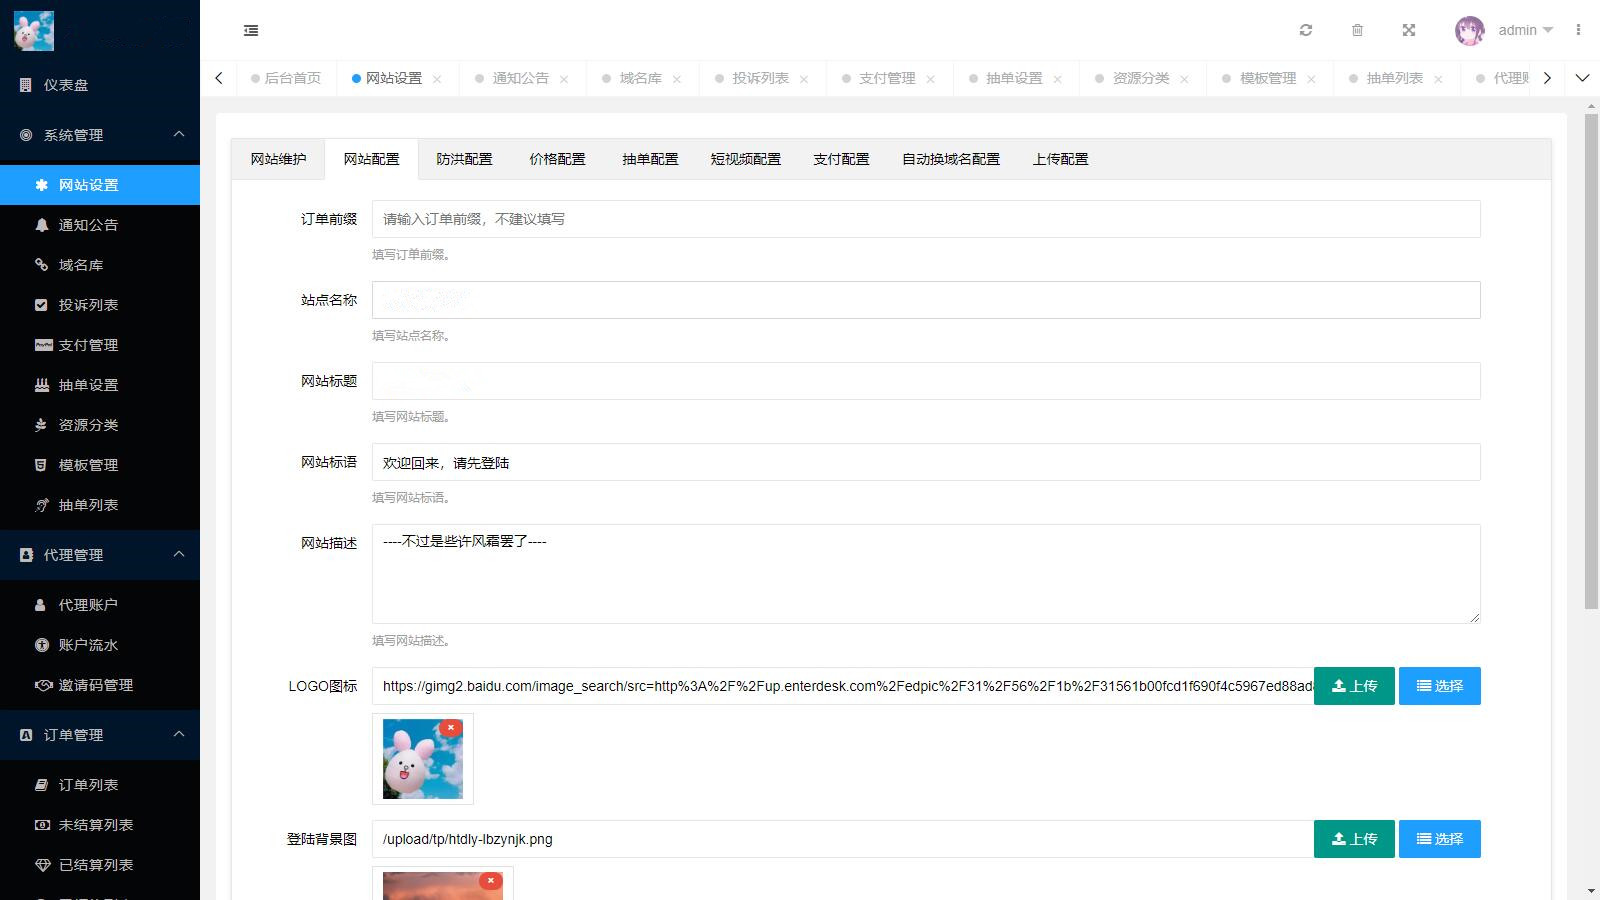The height and width of the screenshot is (900, 1600).
Task: Open 支付管理 in the sidebar
Action: (x=100, y=345)
